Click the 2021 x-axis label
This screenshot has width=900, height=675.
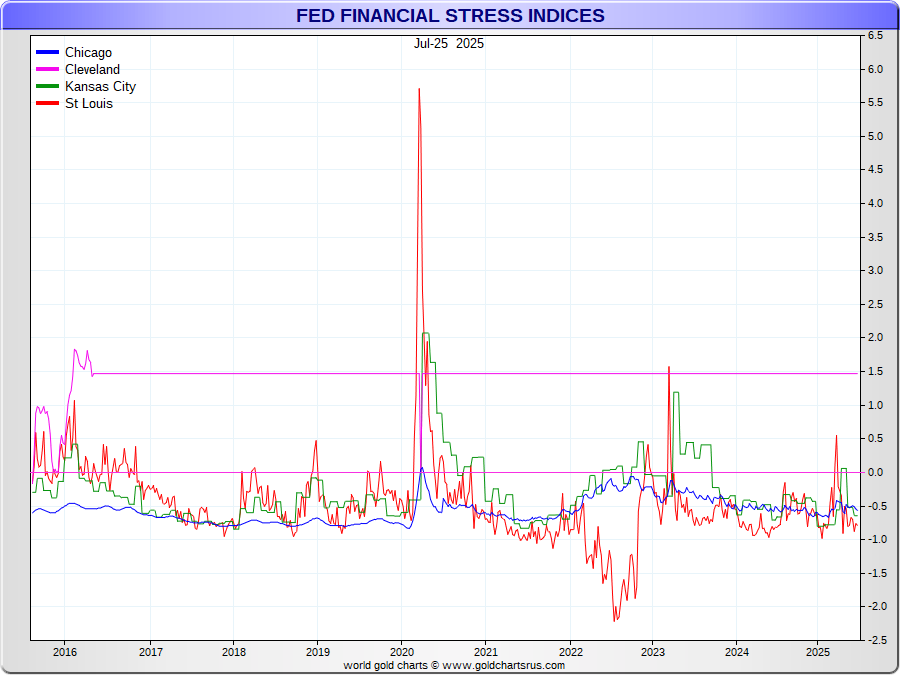485,652
